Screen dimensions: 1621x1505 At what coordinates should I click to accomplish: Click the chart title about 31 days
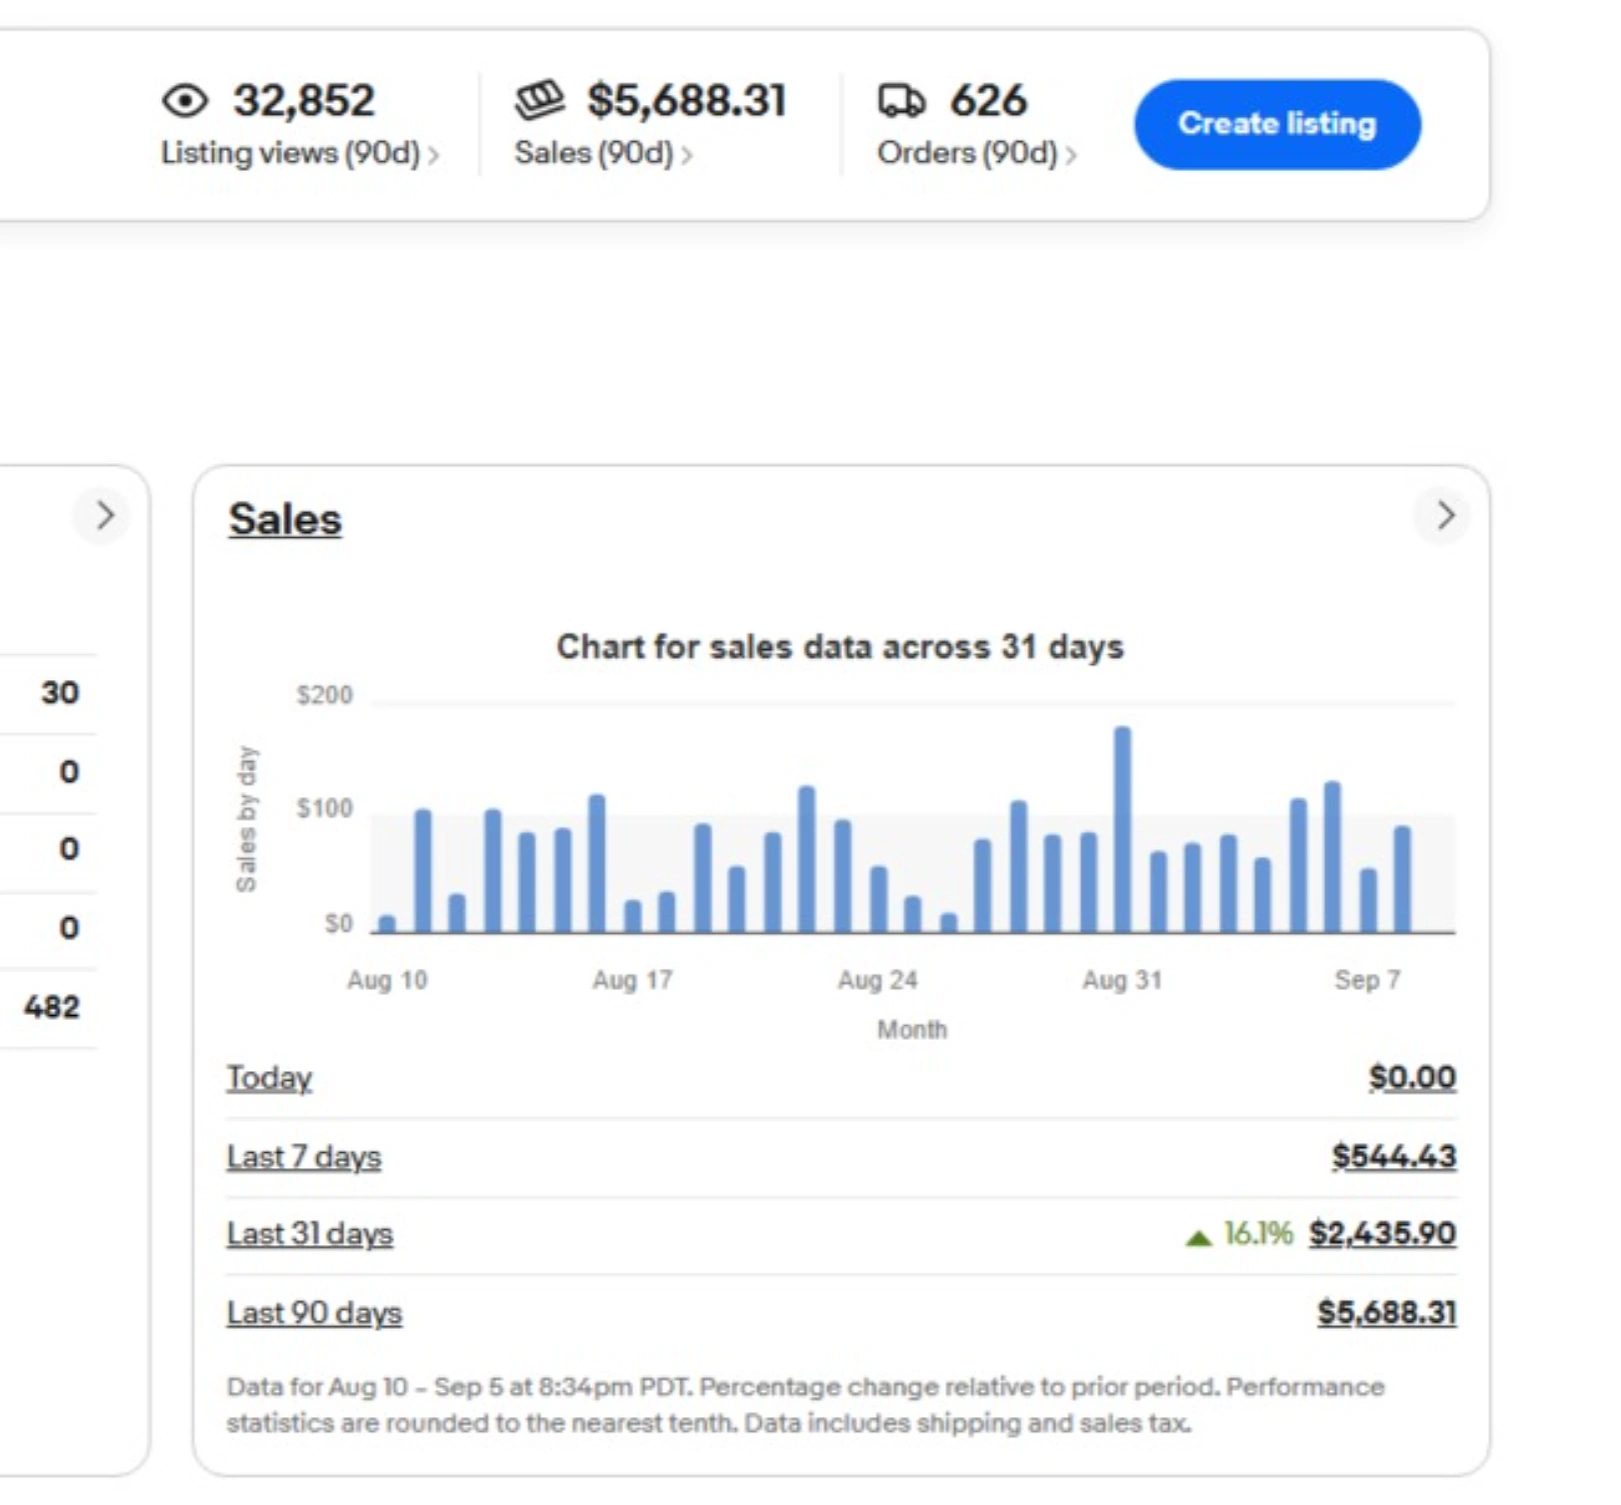[x=840, y=647]
